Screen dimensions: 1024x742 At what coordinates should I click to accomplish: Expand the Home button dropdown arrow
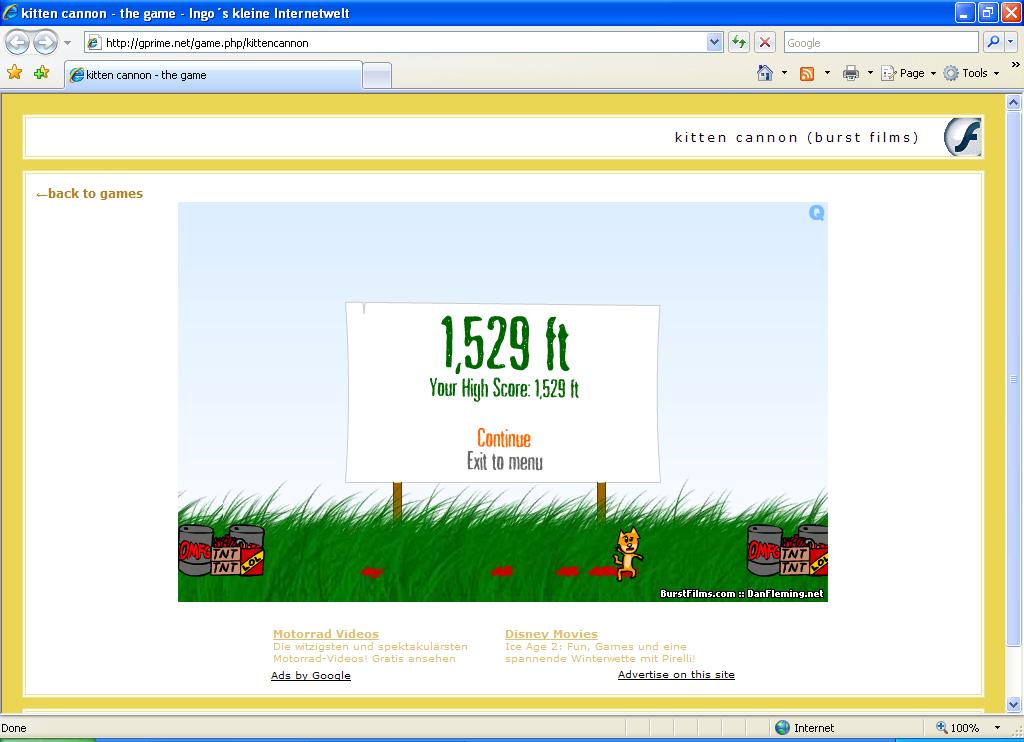coord(784,73)
